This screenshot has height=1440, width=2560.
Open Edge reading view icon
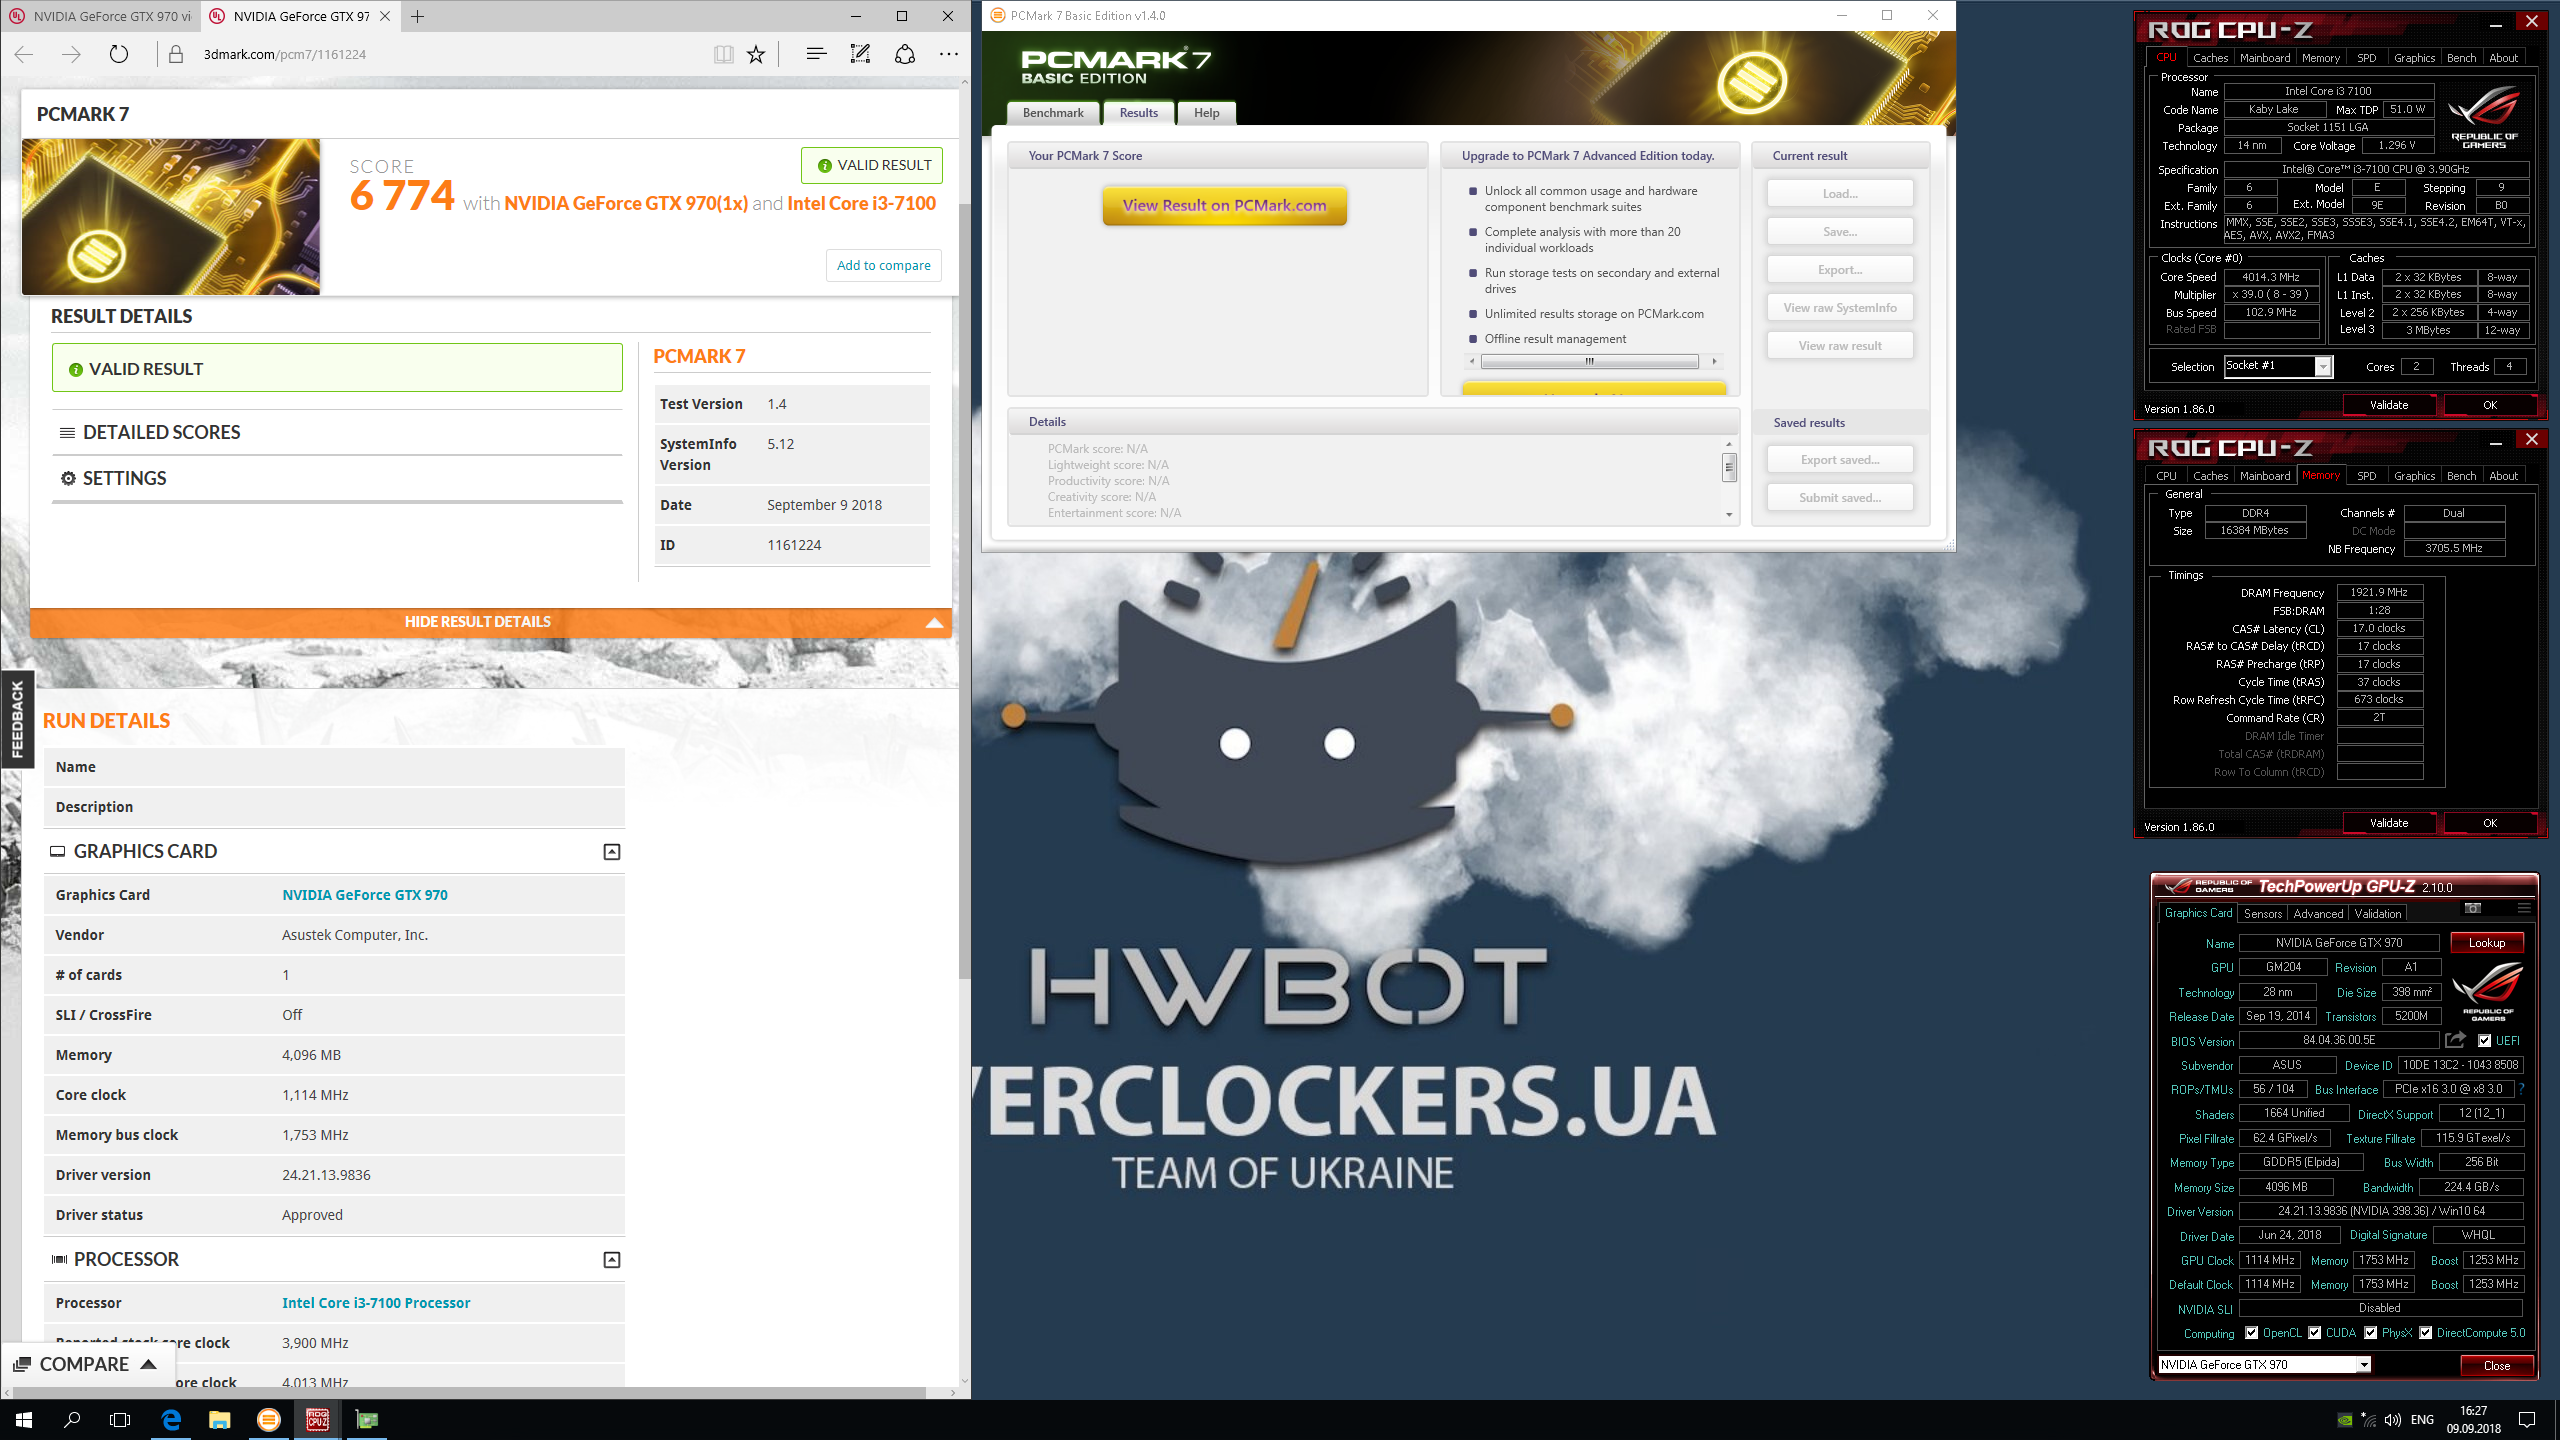pyautogui.click(x=724, y=54)
